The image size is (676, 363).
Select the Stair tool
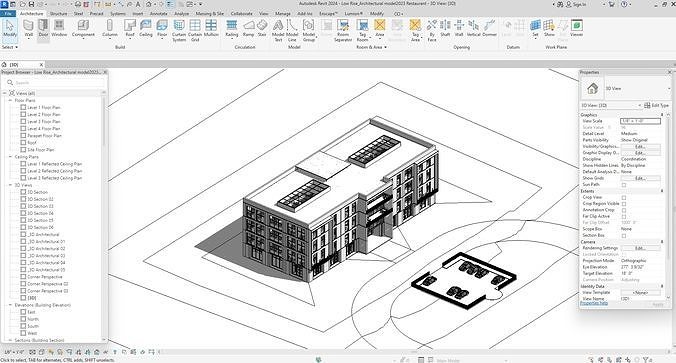[x=262, y=29]
